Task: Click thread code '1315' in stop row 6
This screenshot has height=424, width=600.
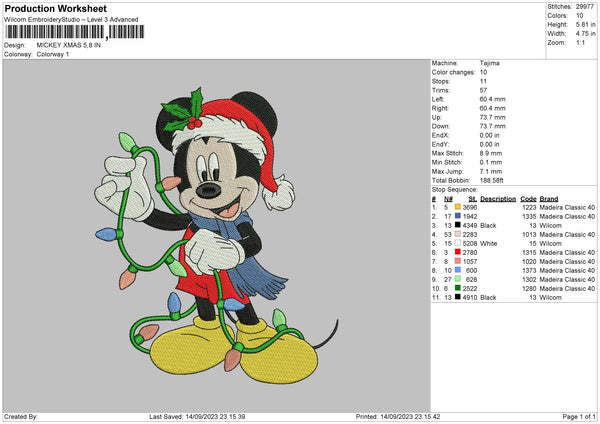Action: coord(529,252)
